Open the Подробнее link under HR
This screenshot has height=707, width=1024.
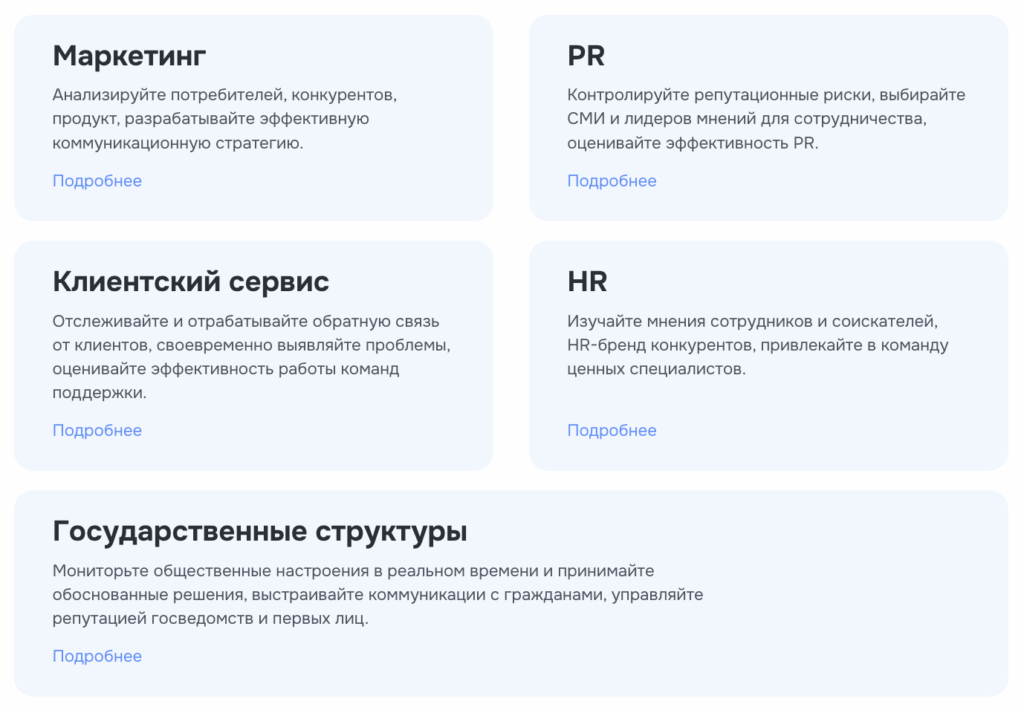[611, 430]
